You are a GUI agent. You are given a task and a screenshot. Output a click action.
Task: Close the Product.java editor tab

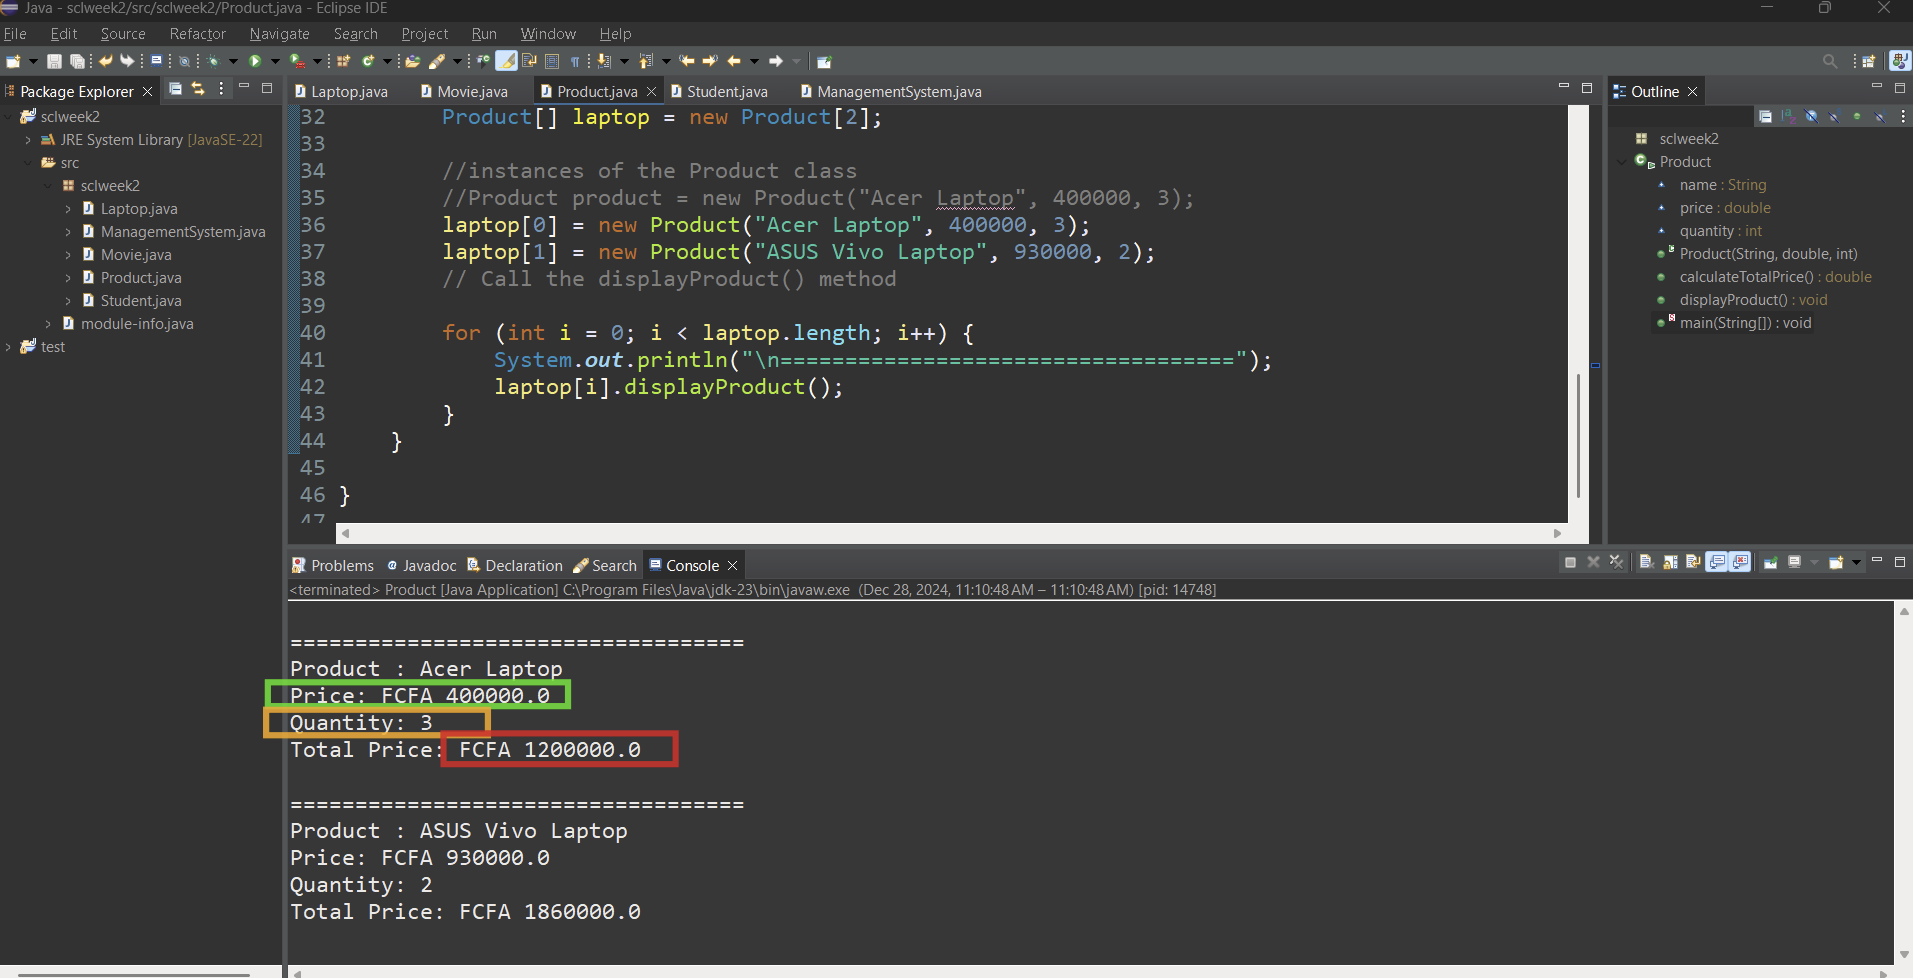652,91
